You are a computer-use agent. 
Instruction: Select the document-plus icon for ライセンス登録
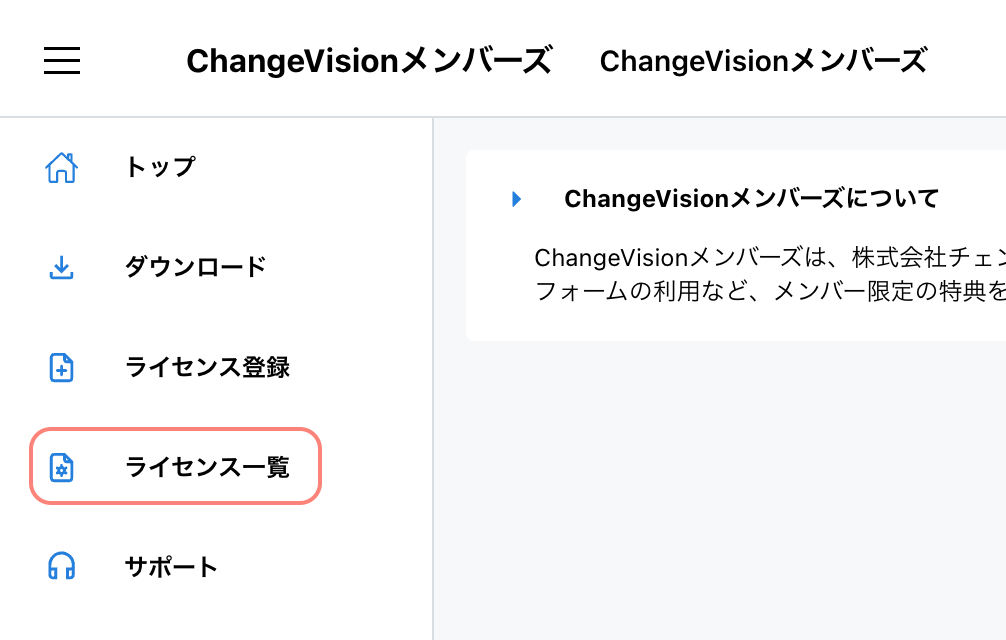[x=61, y=367]
